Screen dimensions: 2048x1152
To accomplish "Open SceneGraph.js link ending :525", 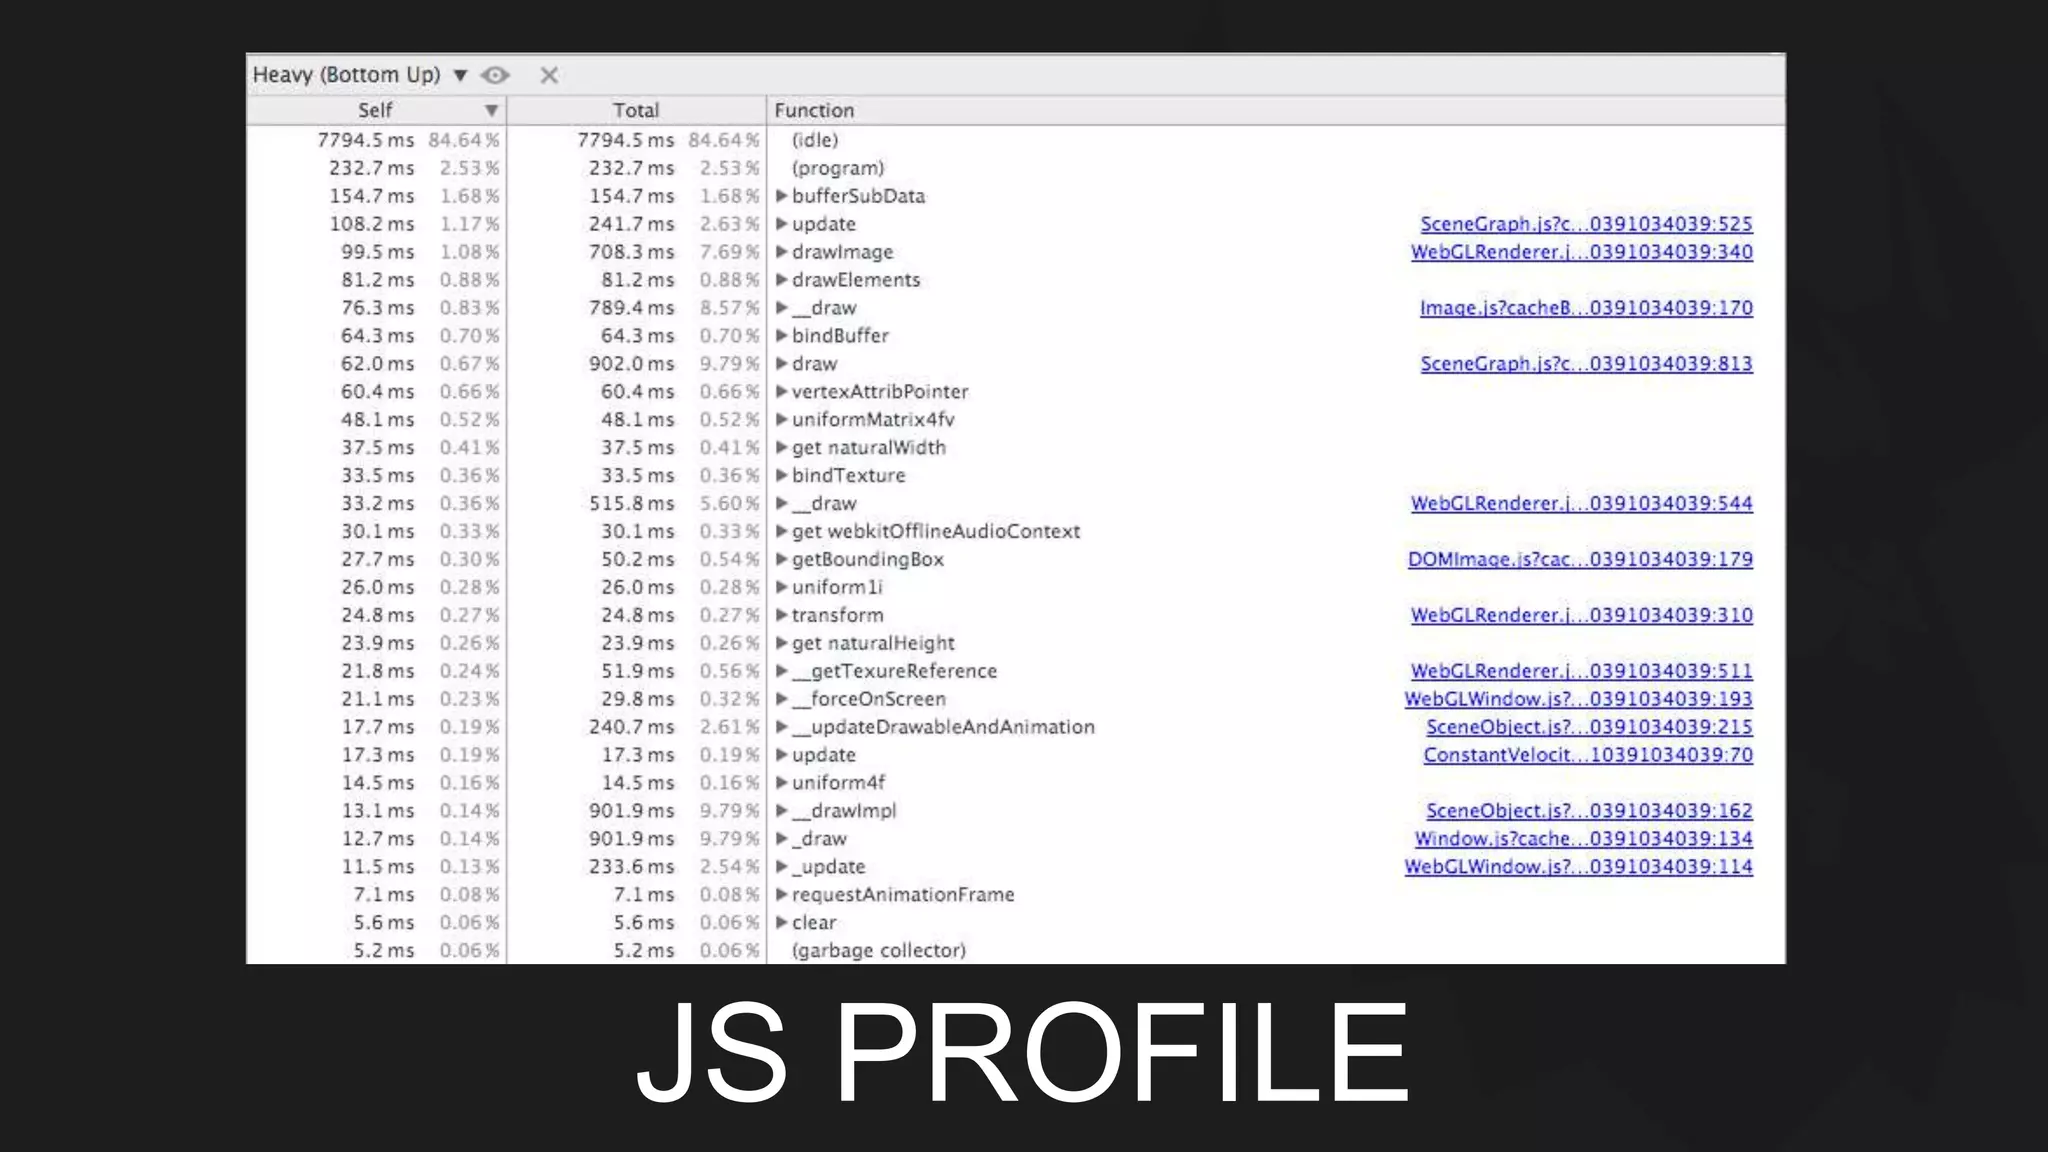I will click(1586, 224).
